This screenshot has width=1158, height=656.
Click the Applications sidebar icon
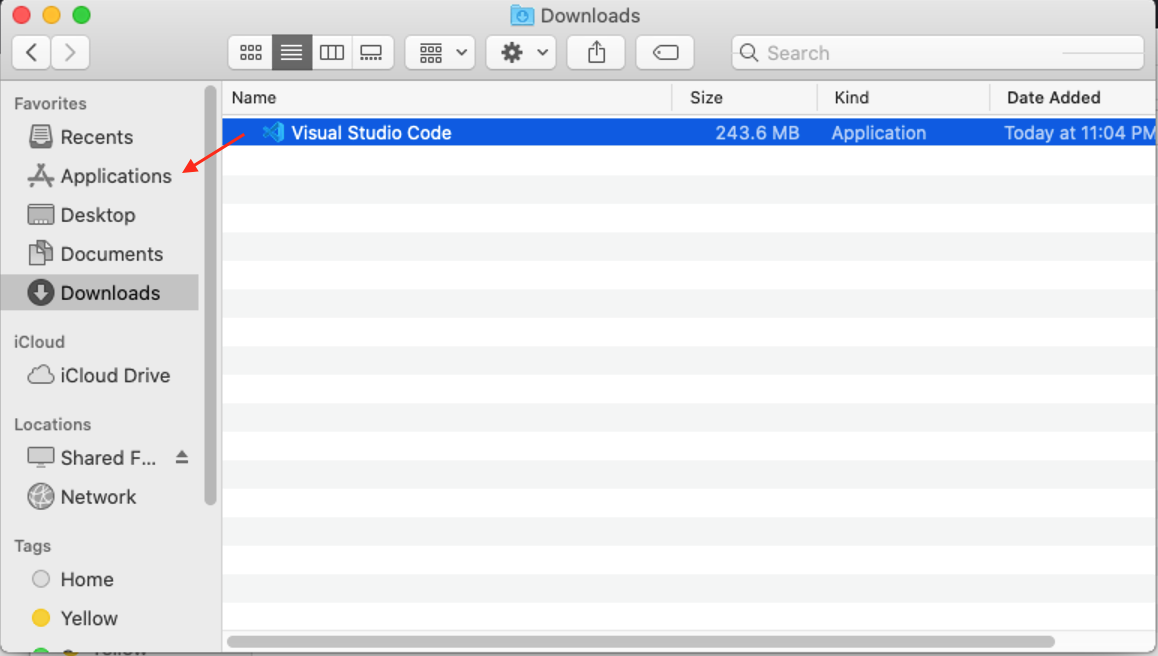tap(41, 175)
